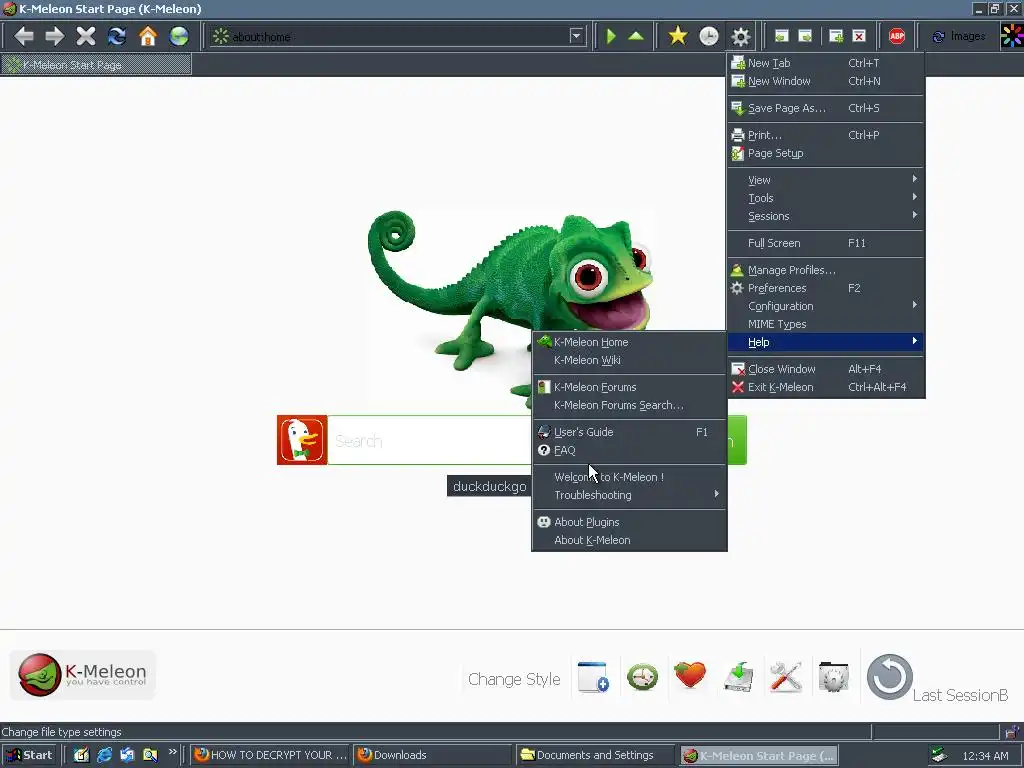Open MIME Types menu item

825,324
